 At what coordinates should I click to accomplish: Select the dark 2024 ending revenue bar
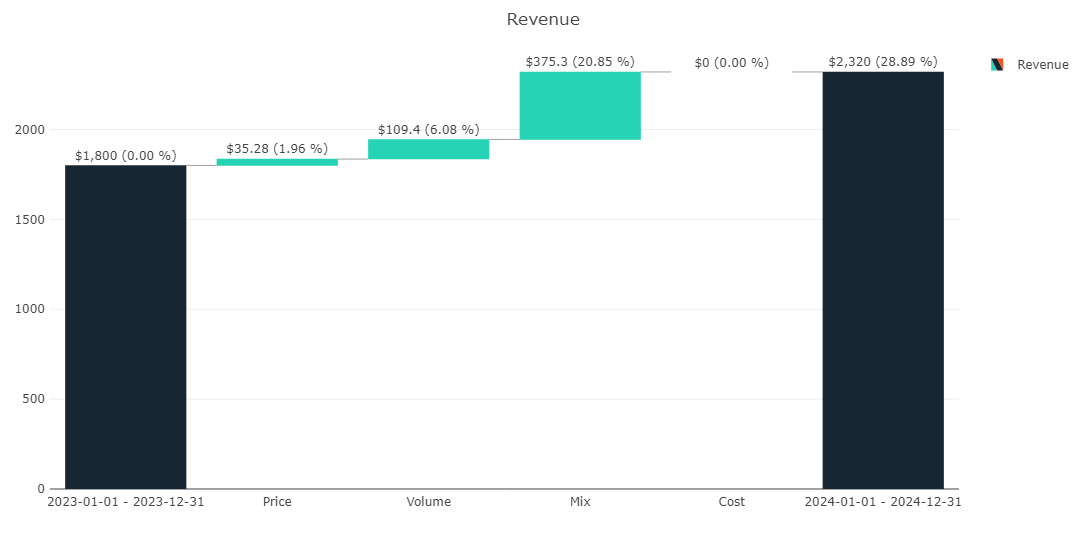click(x=882, y=280)
